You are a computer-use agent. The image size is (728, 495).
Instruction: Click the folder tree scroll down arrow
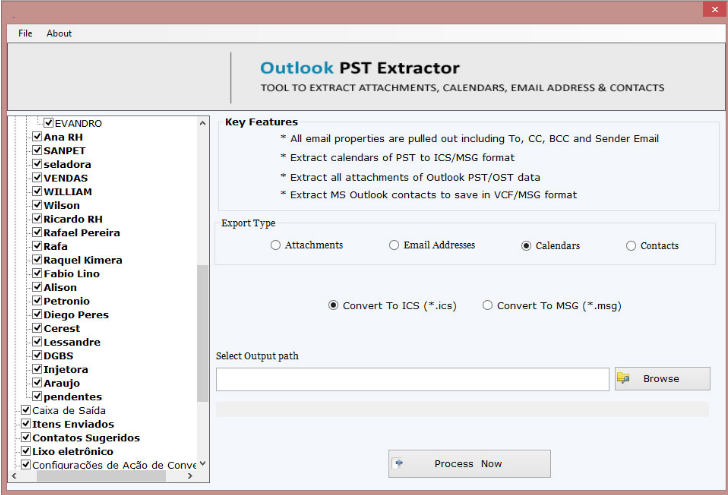(202, 463)
